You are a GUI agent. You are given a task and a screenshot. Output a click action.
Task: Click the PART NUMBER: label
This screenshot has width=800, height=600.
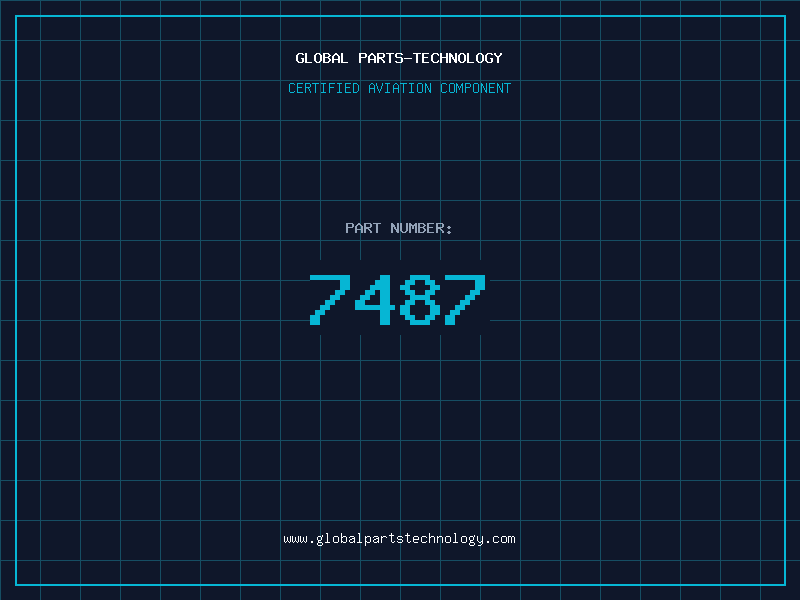[x=398, y=228]
